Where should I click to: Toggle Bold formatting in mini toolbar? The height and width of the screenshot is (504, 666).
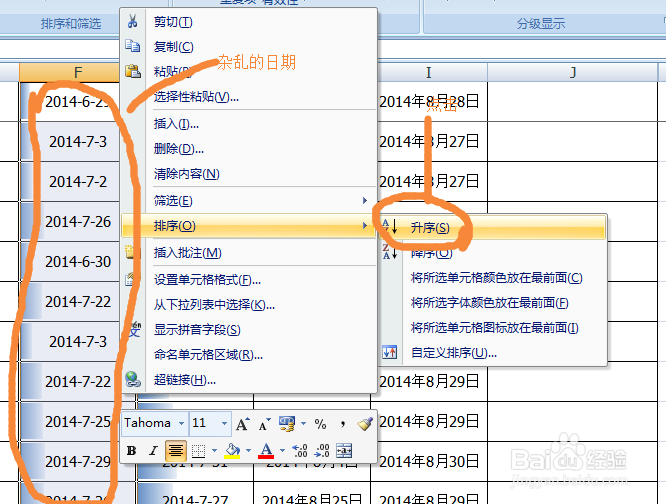coord(132,451)
